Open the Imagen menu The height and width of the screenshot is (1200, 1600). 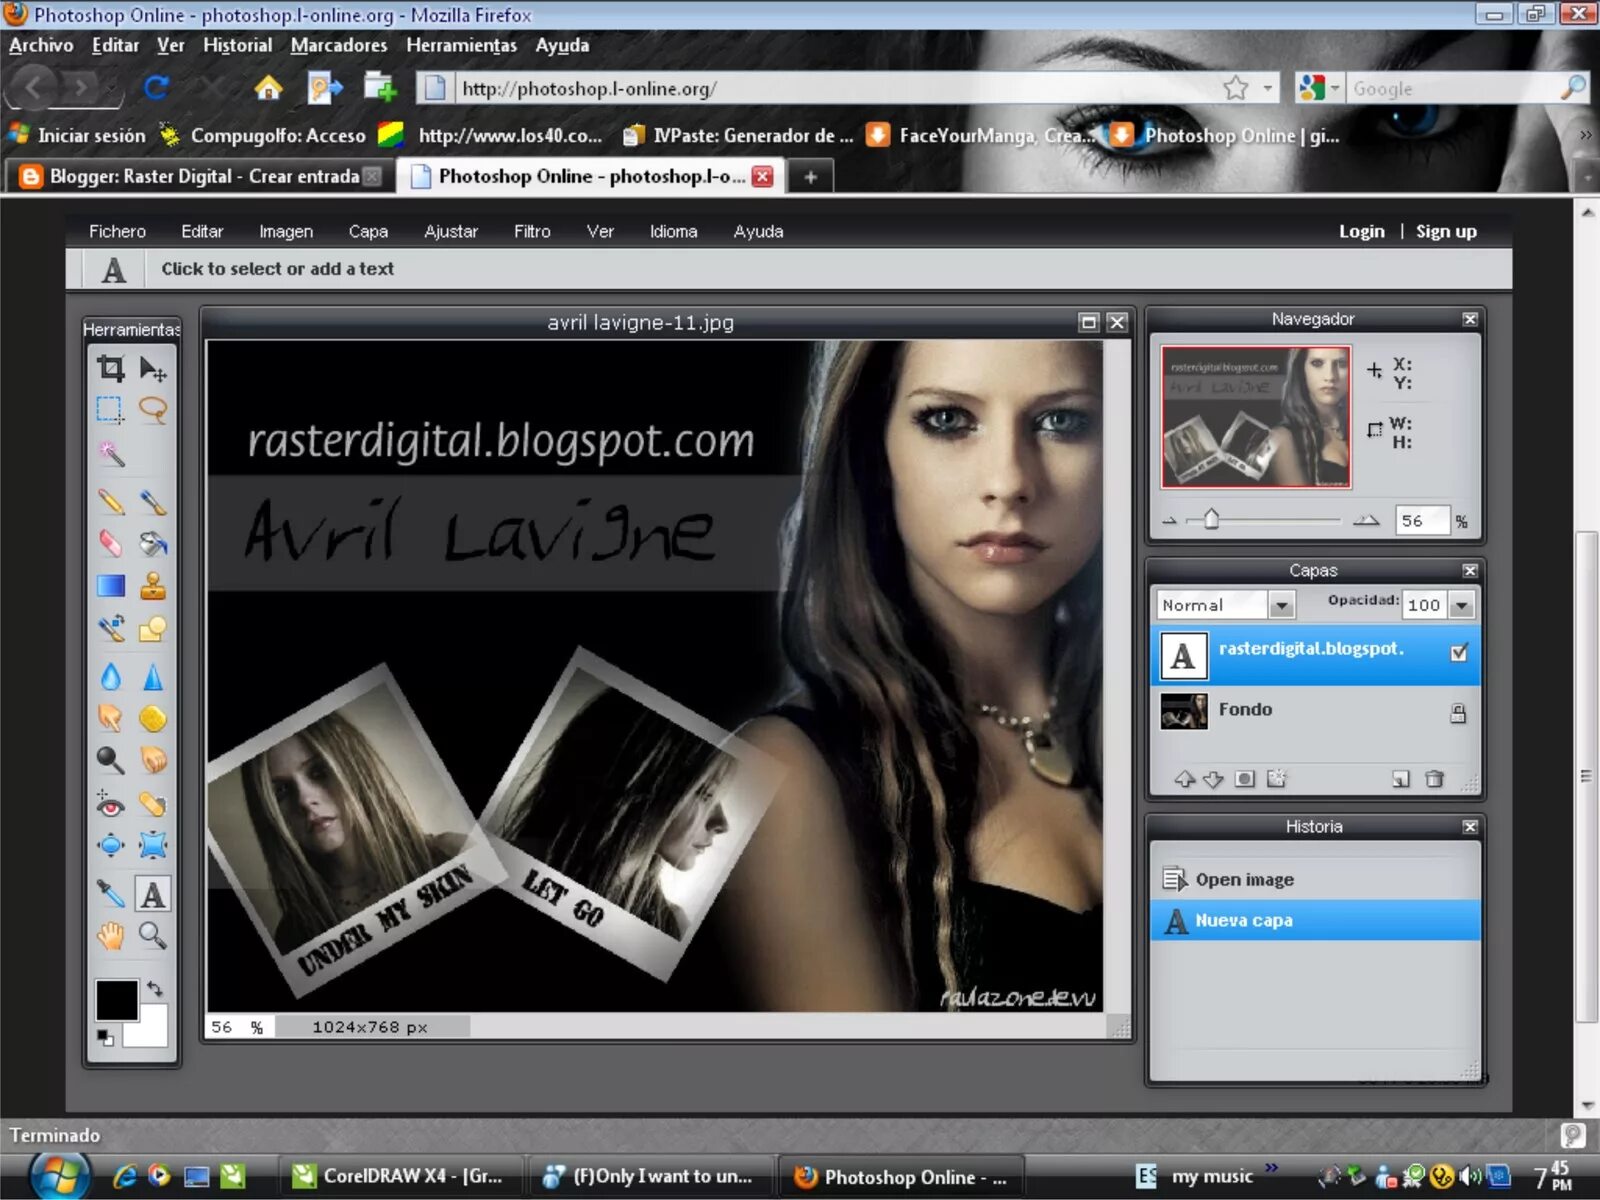pyautogui.click(x=286, y=231)
